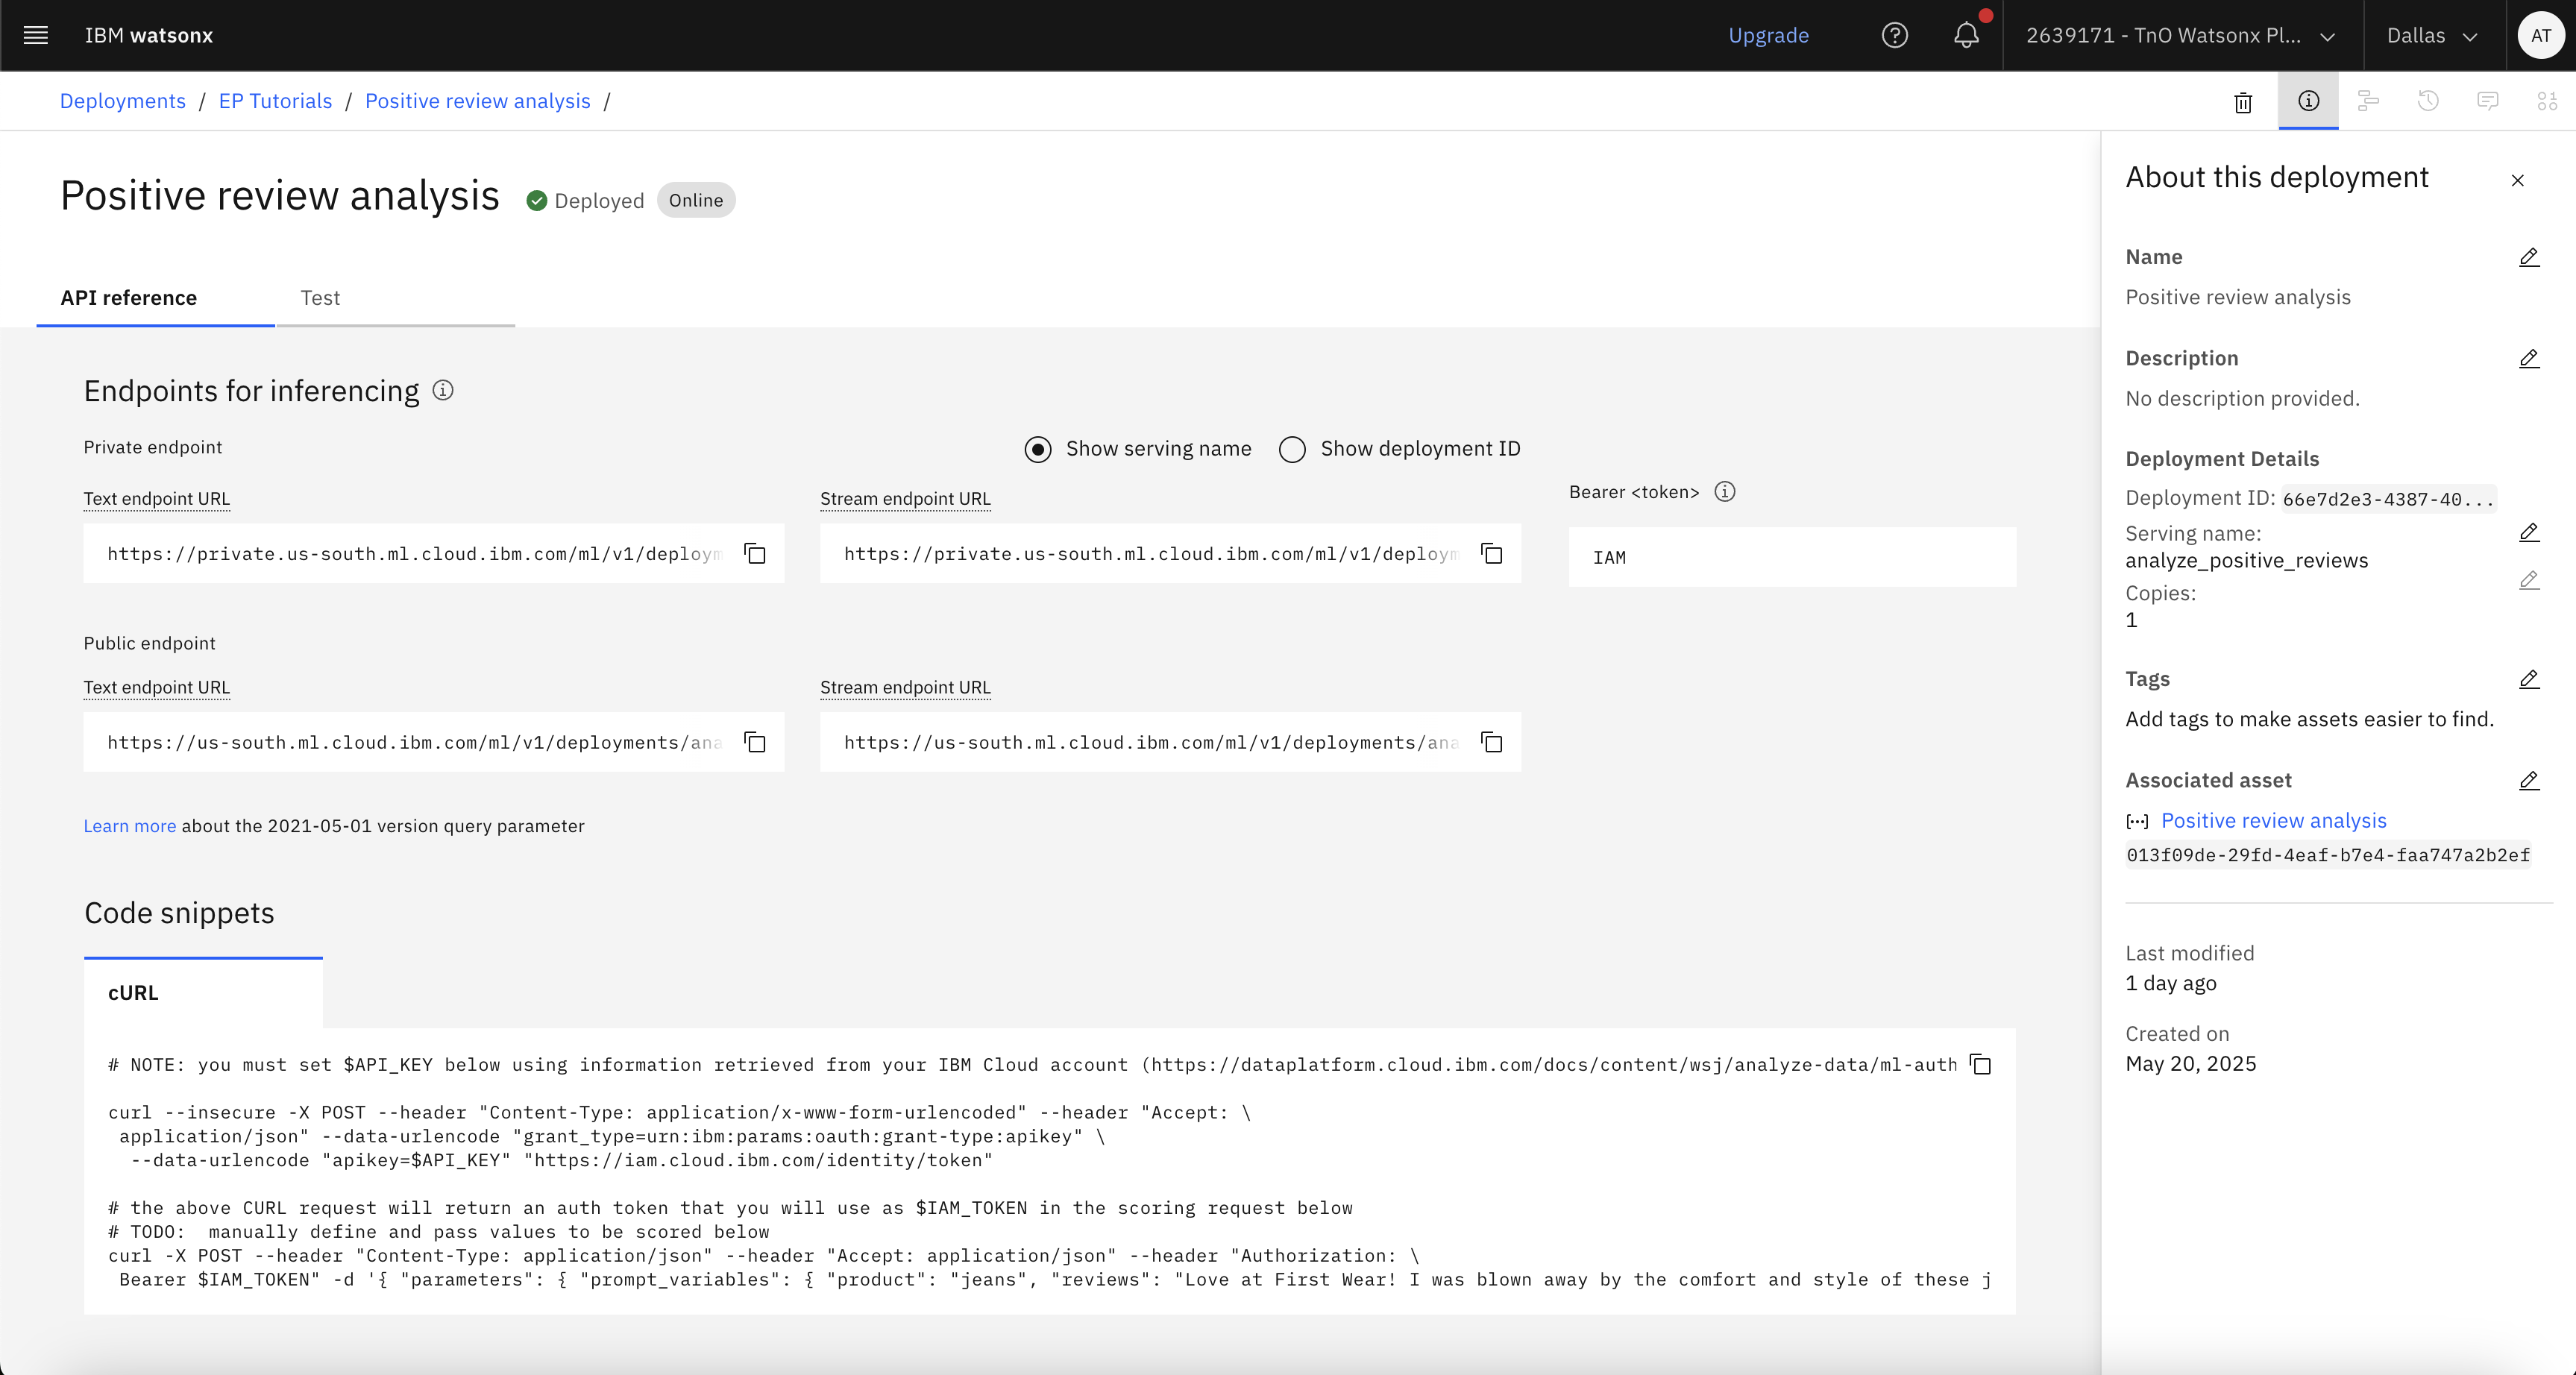Click the AT user avatar
The width and height of the screenshot is (2576, 1375).
click(2540, 36)
